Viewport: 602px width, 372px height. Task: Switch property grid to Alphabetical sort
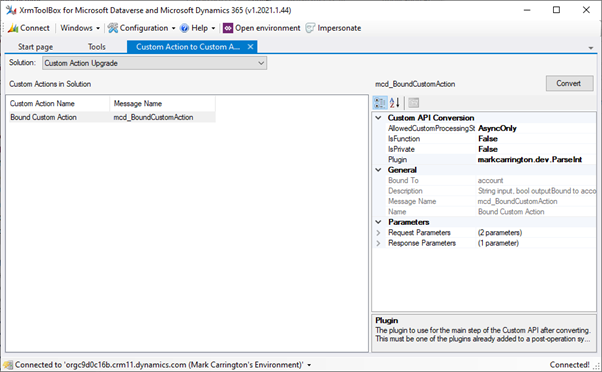(394, 103)
